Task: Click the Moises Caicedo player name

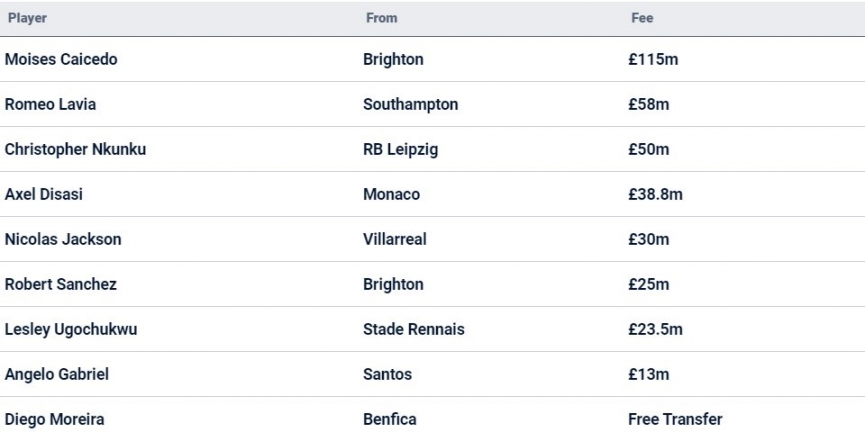Action: (61, 60)
